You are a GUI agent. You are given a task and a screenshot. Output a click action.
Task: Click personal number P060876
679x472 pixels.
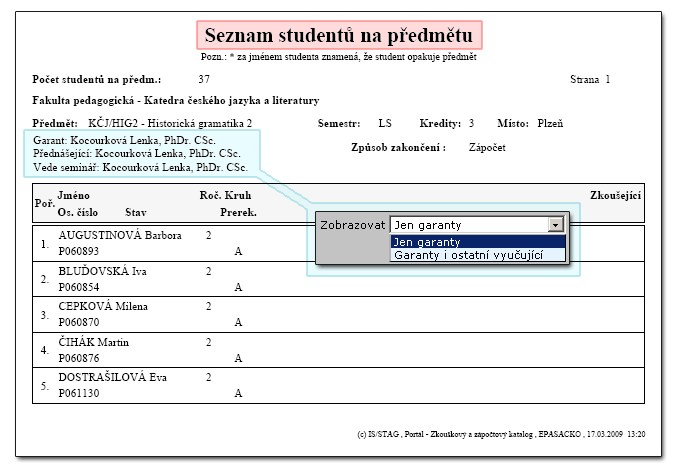79,358
